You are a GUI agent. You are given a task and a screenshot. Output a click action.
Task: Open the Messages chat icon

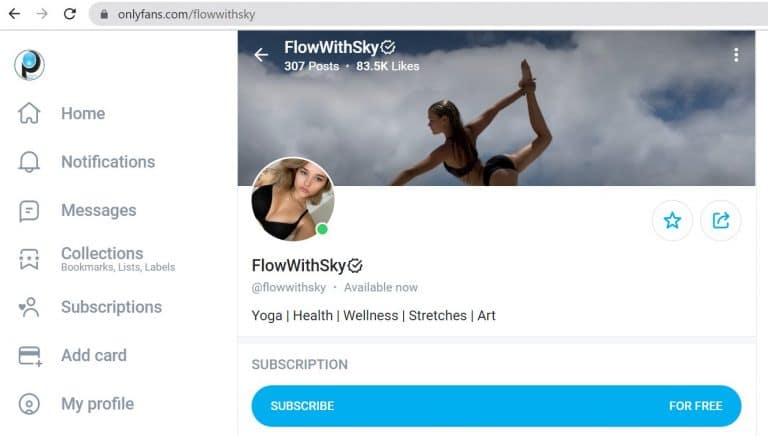(x=29, y=211)
